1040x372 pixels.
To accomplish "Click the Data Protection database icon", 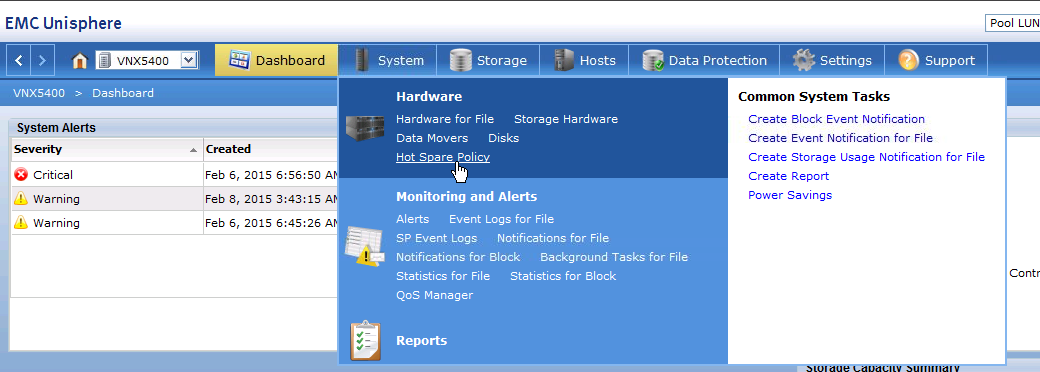I will click(653, 60).
